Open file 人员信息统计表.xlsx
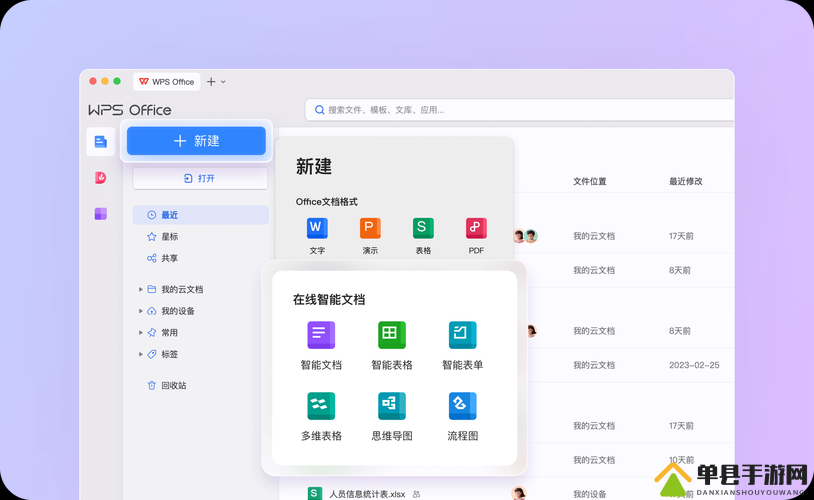 368,494
